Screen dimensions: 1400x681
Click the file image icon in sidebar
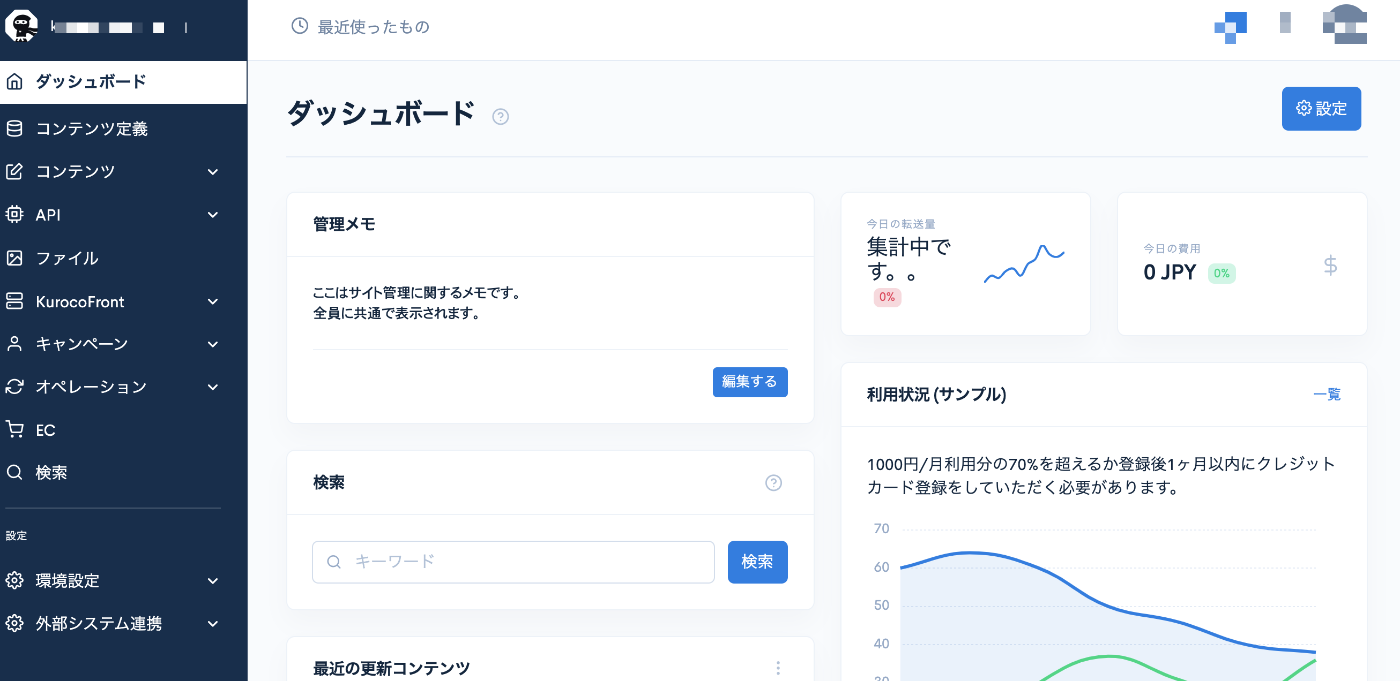point(14,258)
